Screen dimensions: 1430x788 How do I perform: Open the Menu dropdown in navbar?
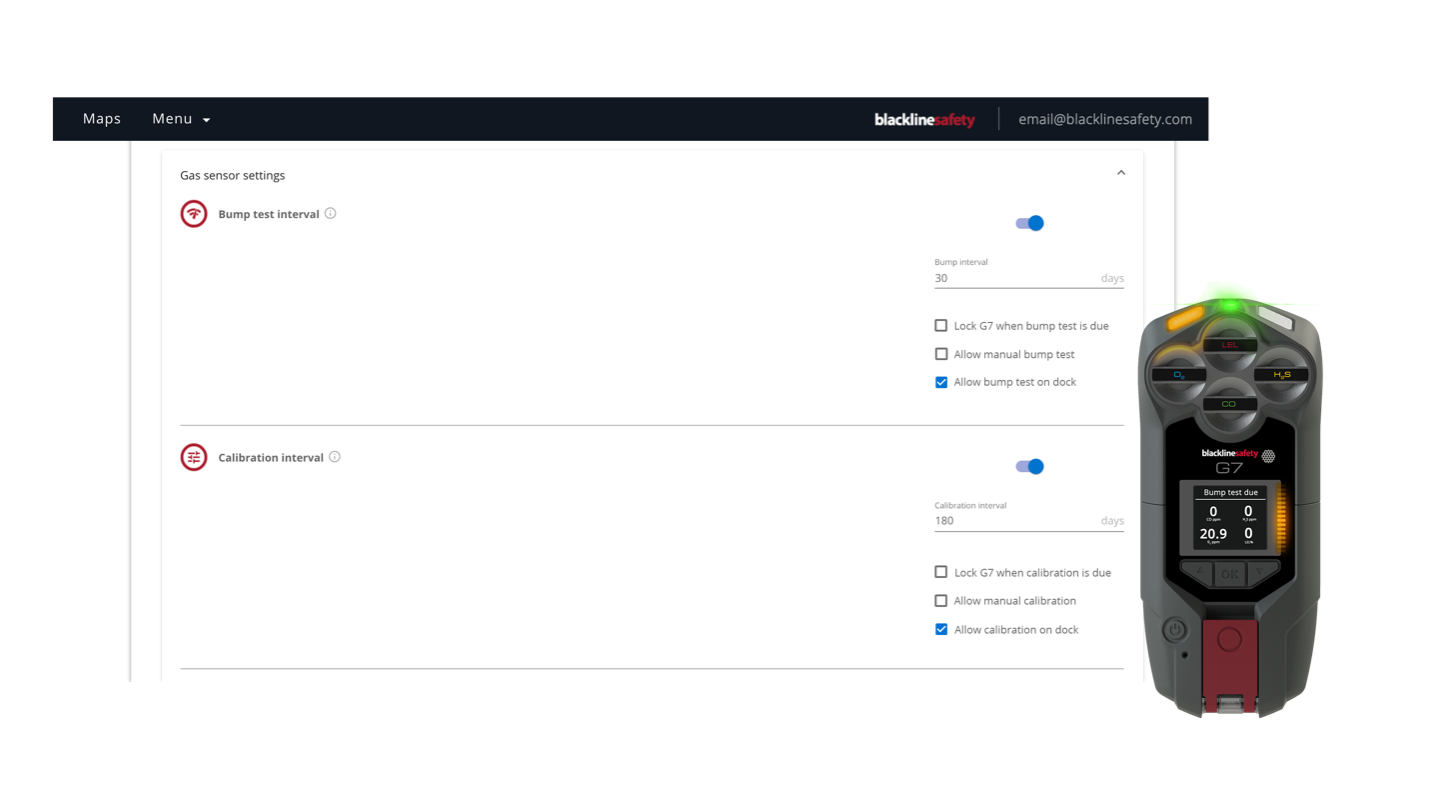tap(181, 119)
